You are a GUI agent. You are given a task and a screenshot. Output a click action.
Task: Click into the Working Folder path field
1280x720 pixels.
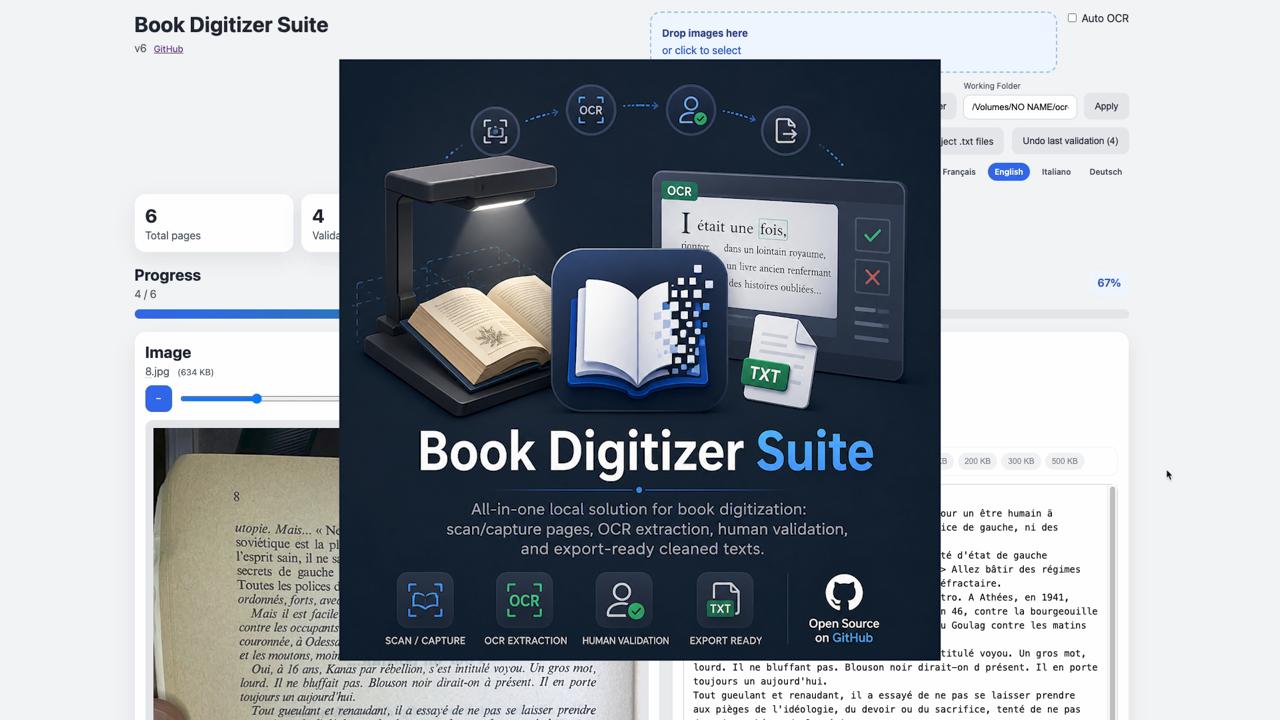click(x=1020, y=107)
